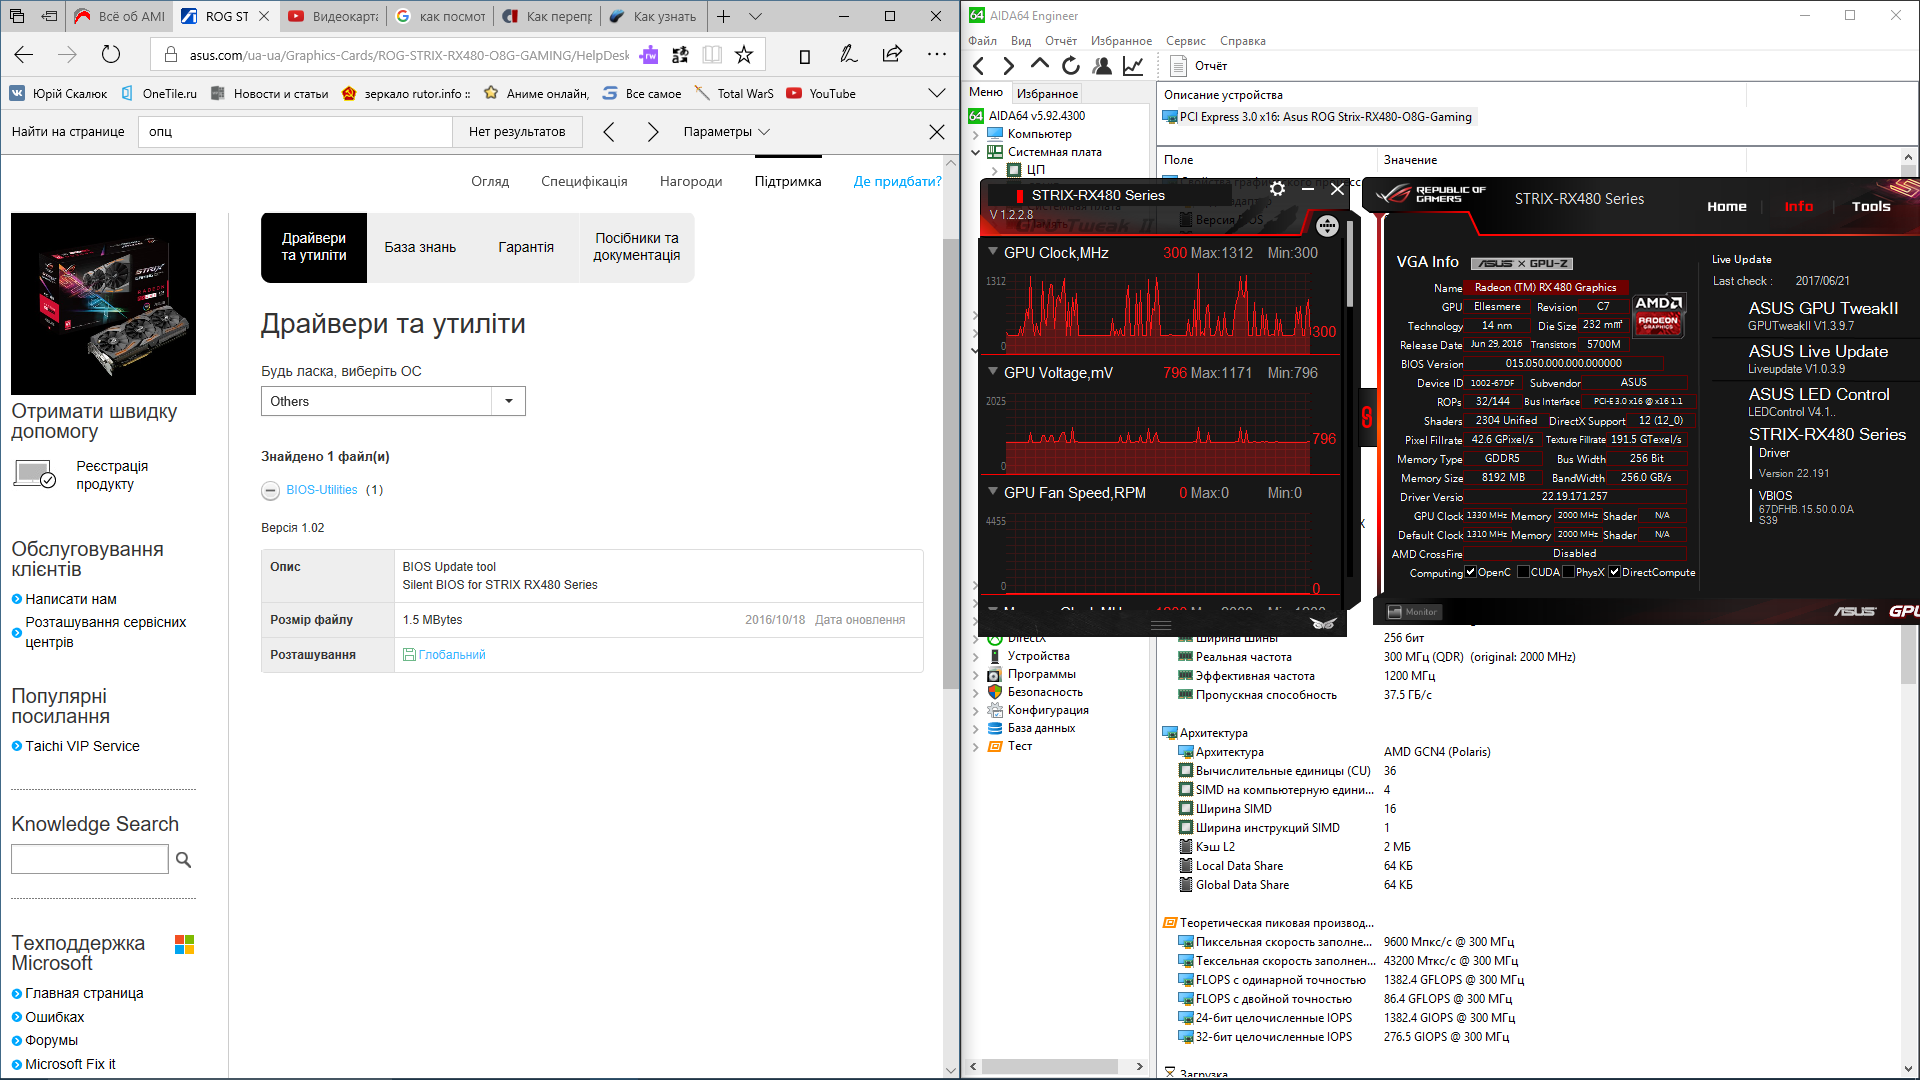Viewport: 1920px width, 1080px height.
Task: Add page to favorites star icon
Action: [743, 55]
